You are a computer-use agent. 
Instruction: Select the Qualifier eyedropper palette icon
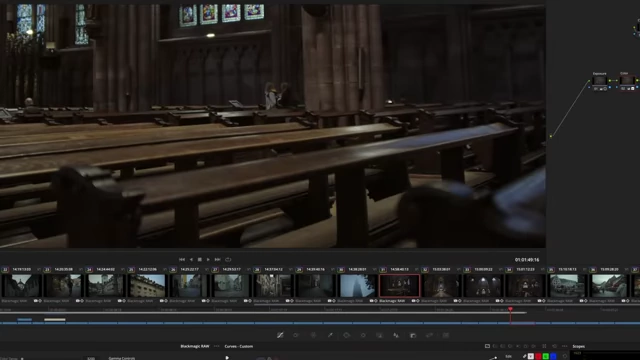(x=330, y=335)
